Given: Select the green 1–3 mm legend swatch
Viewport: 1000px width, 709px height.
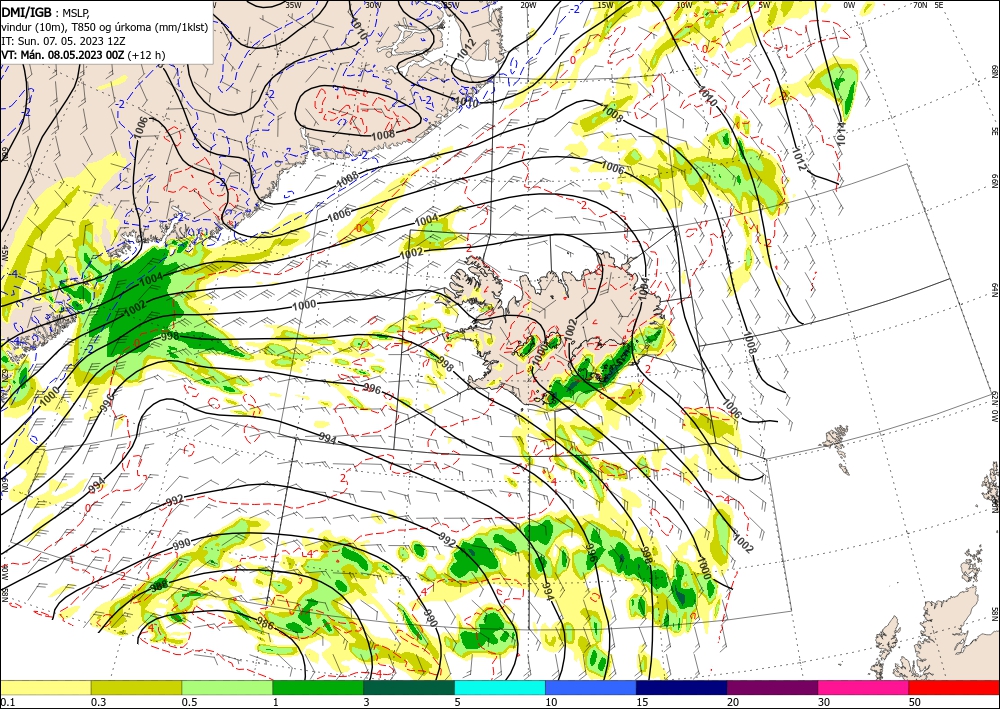Looking at the screenshot, I should pyautogui.click(x=318, y=687).
